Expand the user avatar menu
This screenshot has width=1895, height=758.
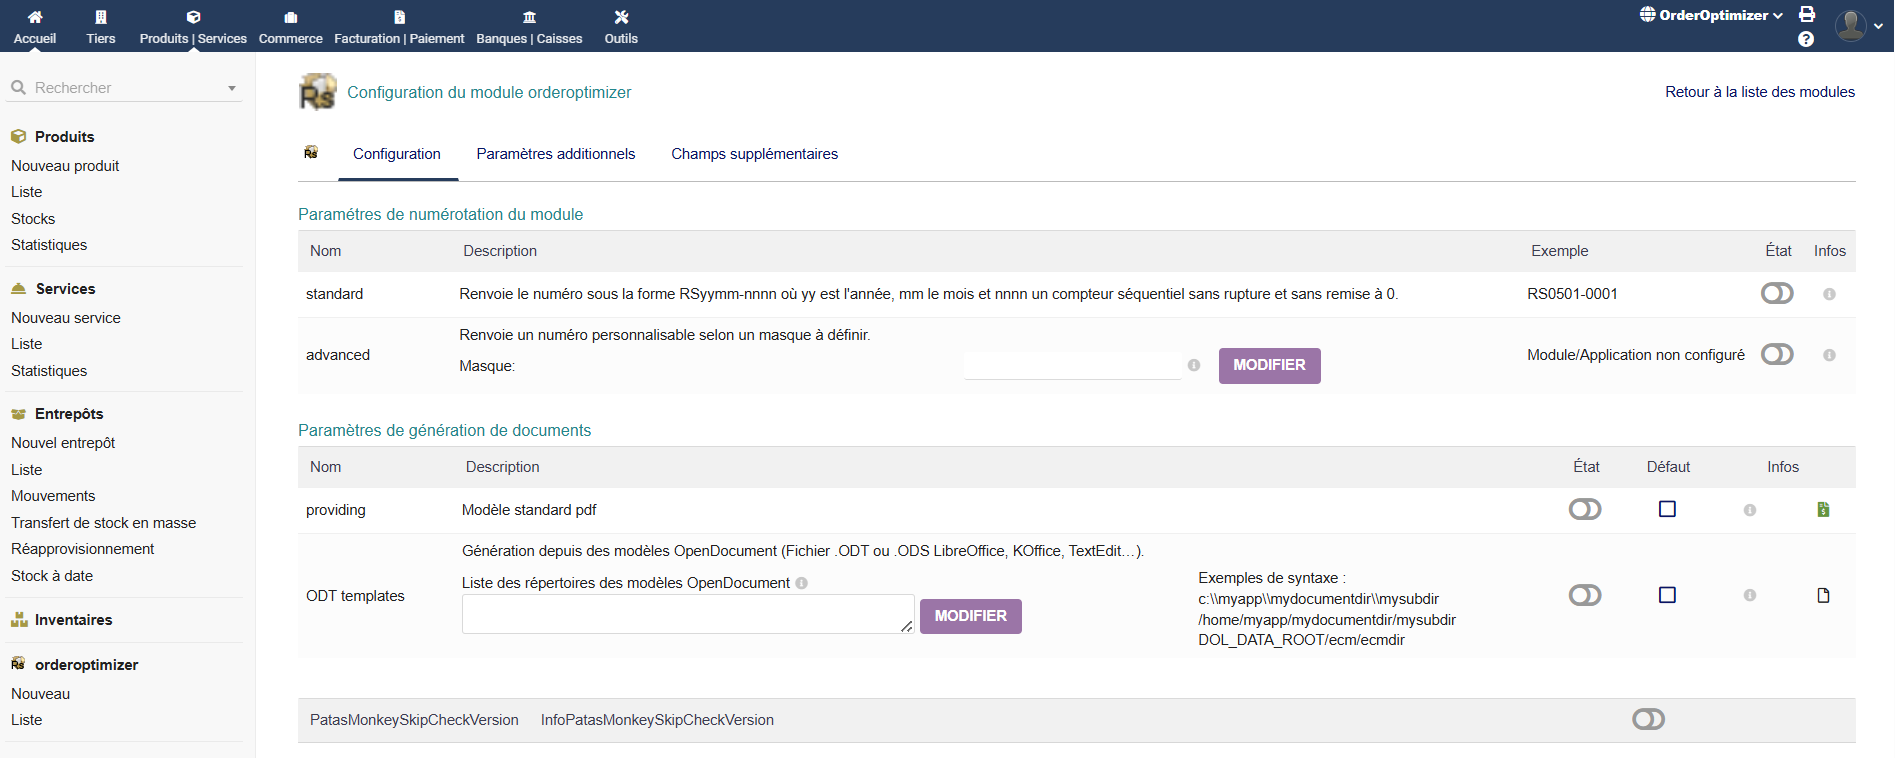pos(1858,26)
